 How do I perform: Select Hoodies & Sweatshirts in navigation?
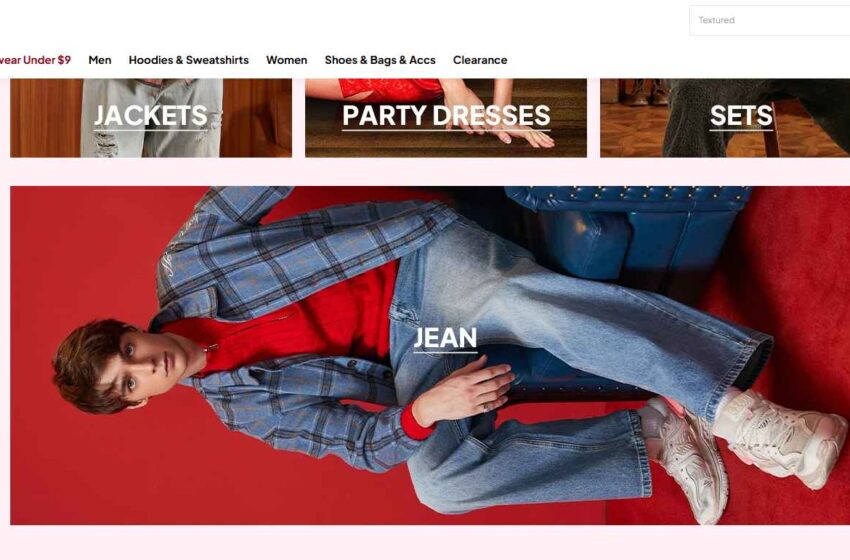tap(189, 60)
